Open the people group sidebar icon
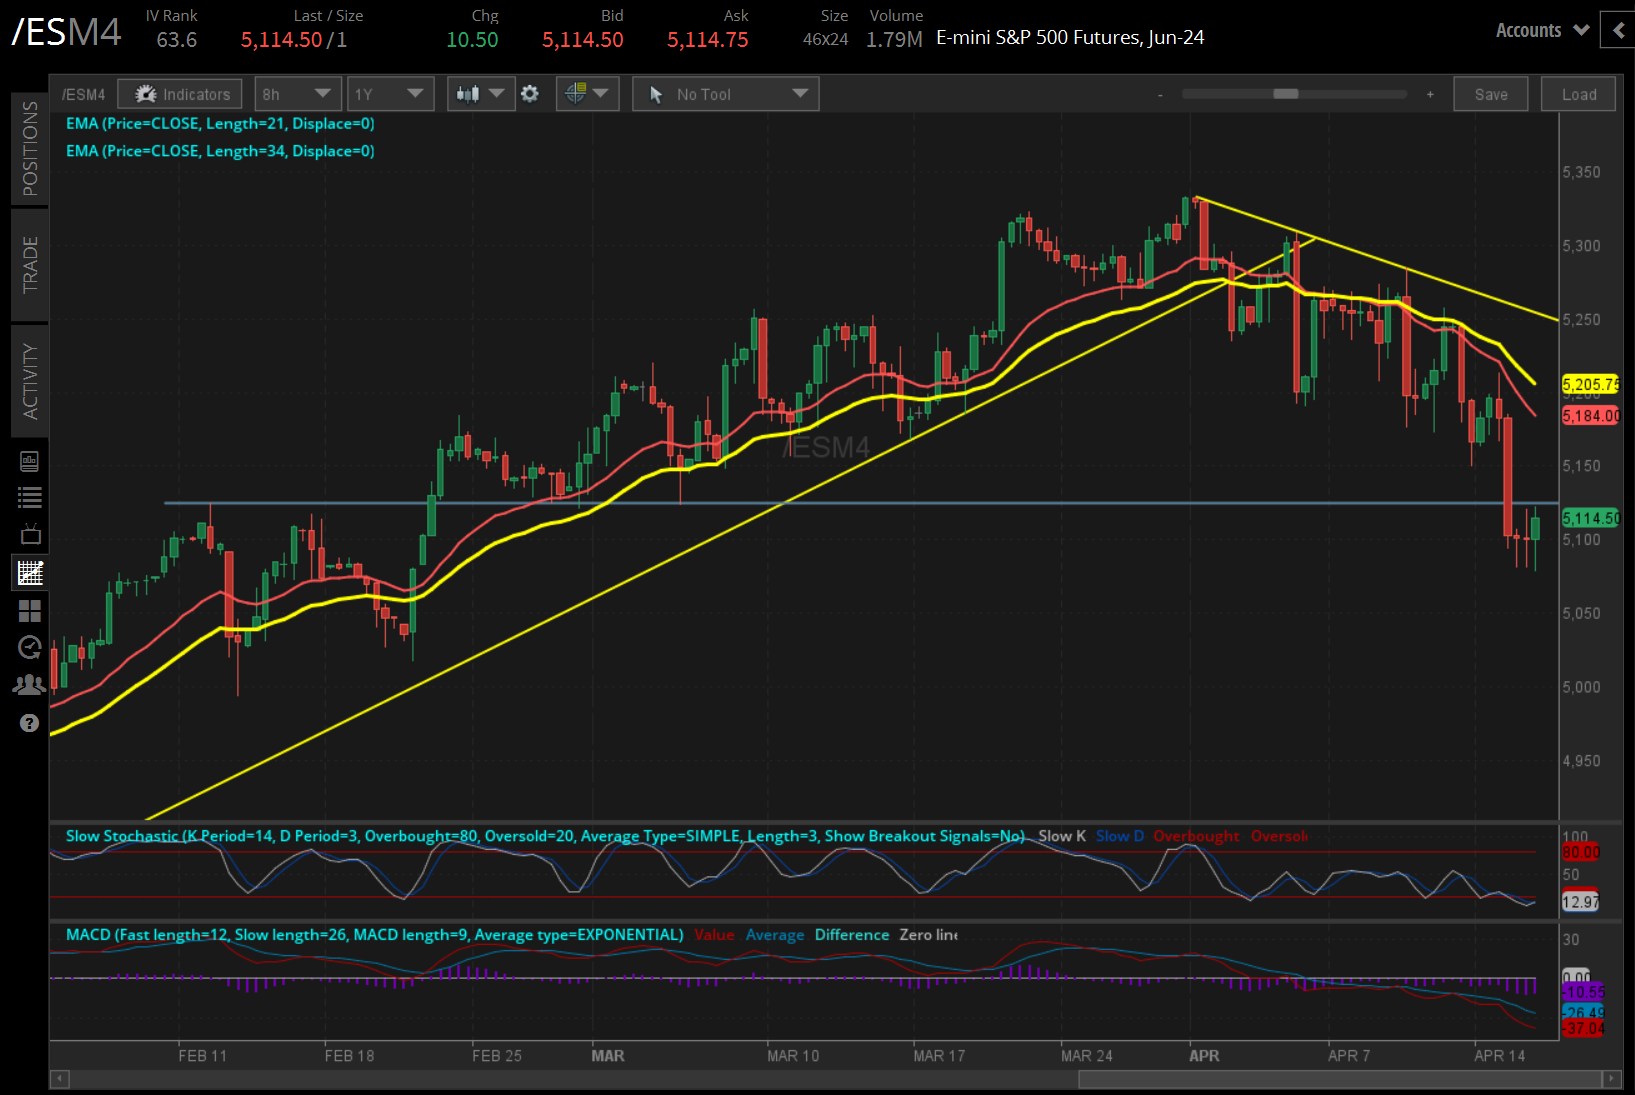Viewport: 1635px width, 1095px height. click(30, 685)
